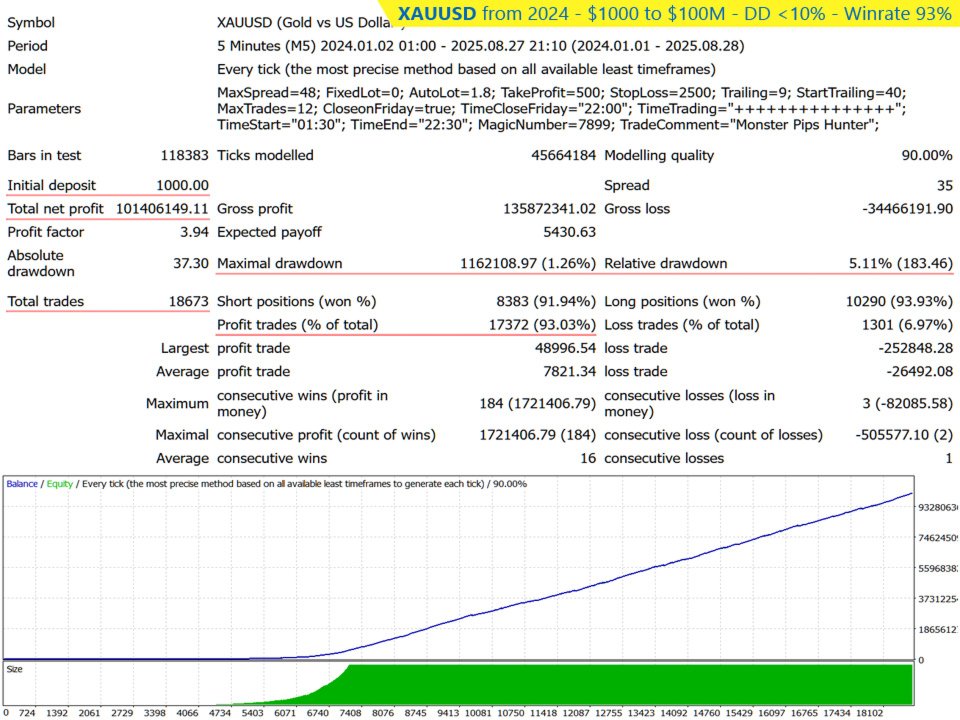Click Bars in test value 118383
This screenshot has height=720, width=960.
pyautogui.click(x=184, y=156)
